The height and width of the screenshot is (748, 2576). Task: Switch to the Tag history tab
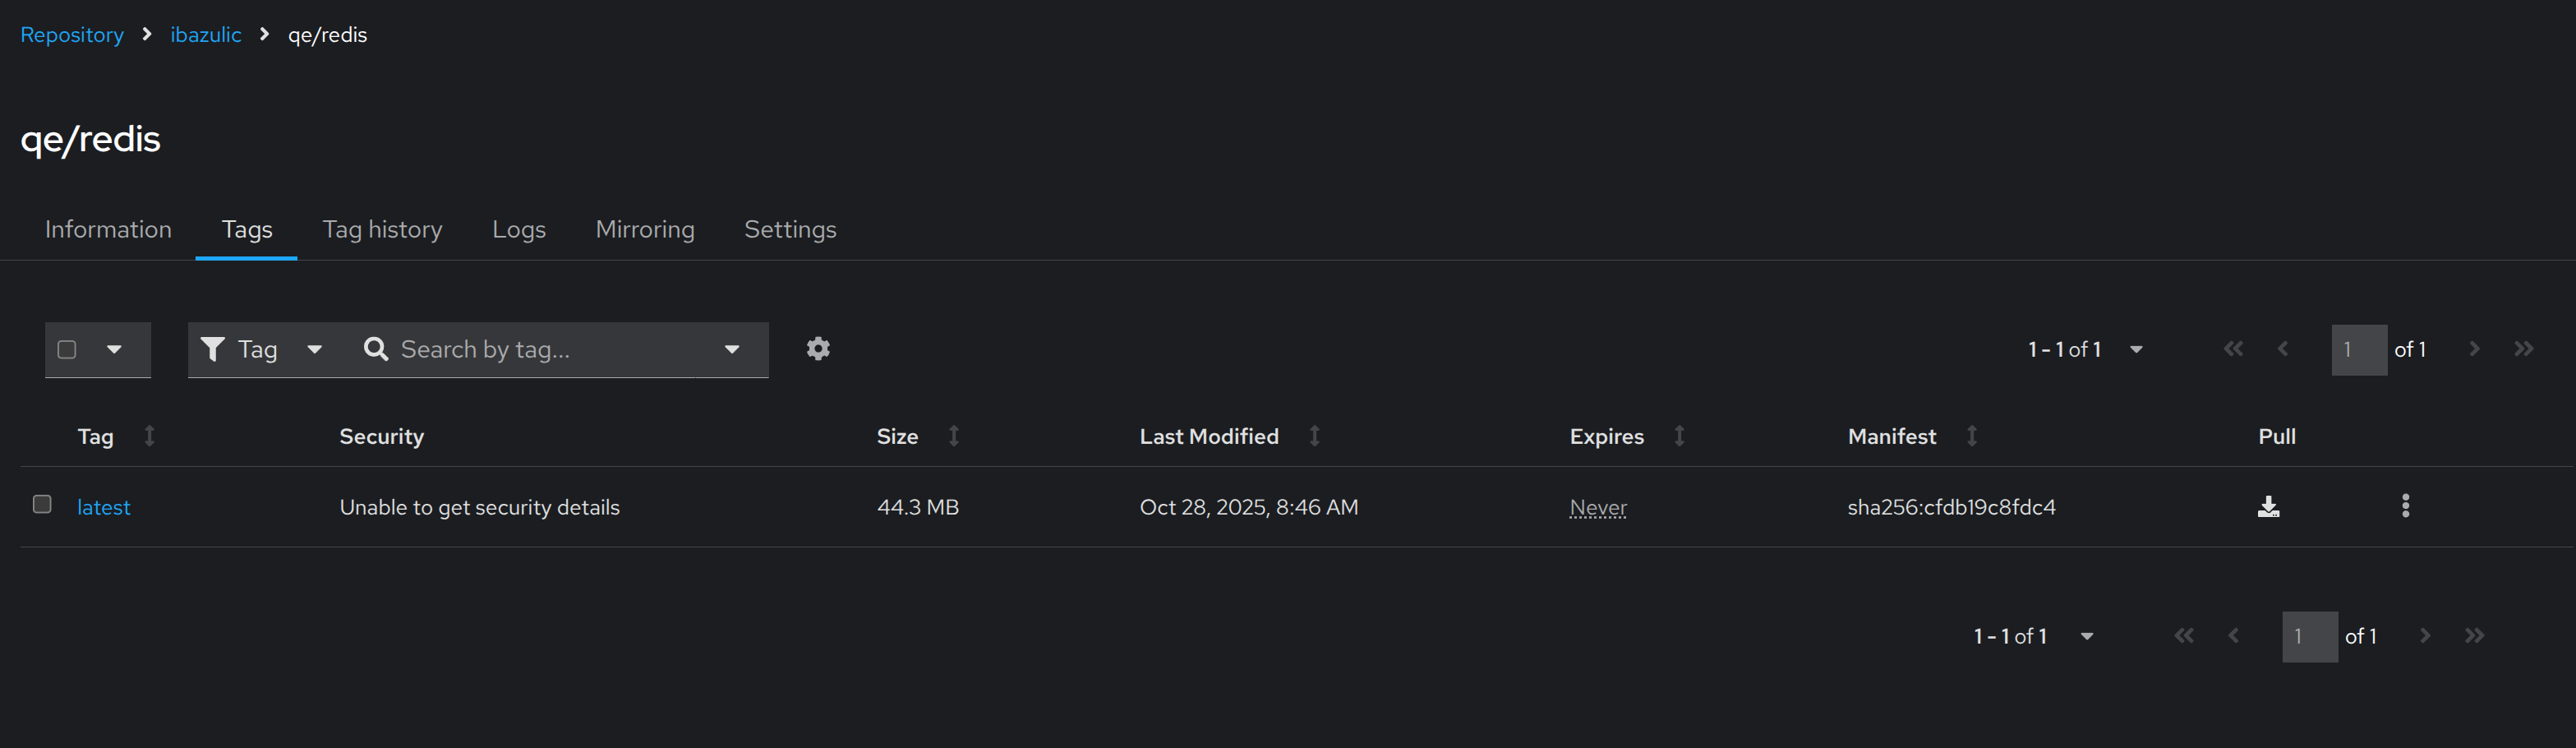pyautogui.click(x=382, y=230)
